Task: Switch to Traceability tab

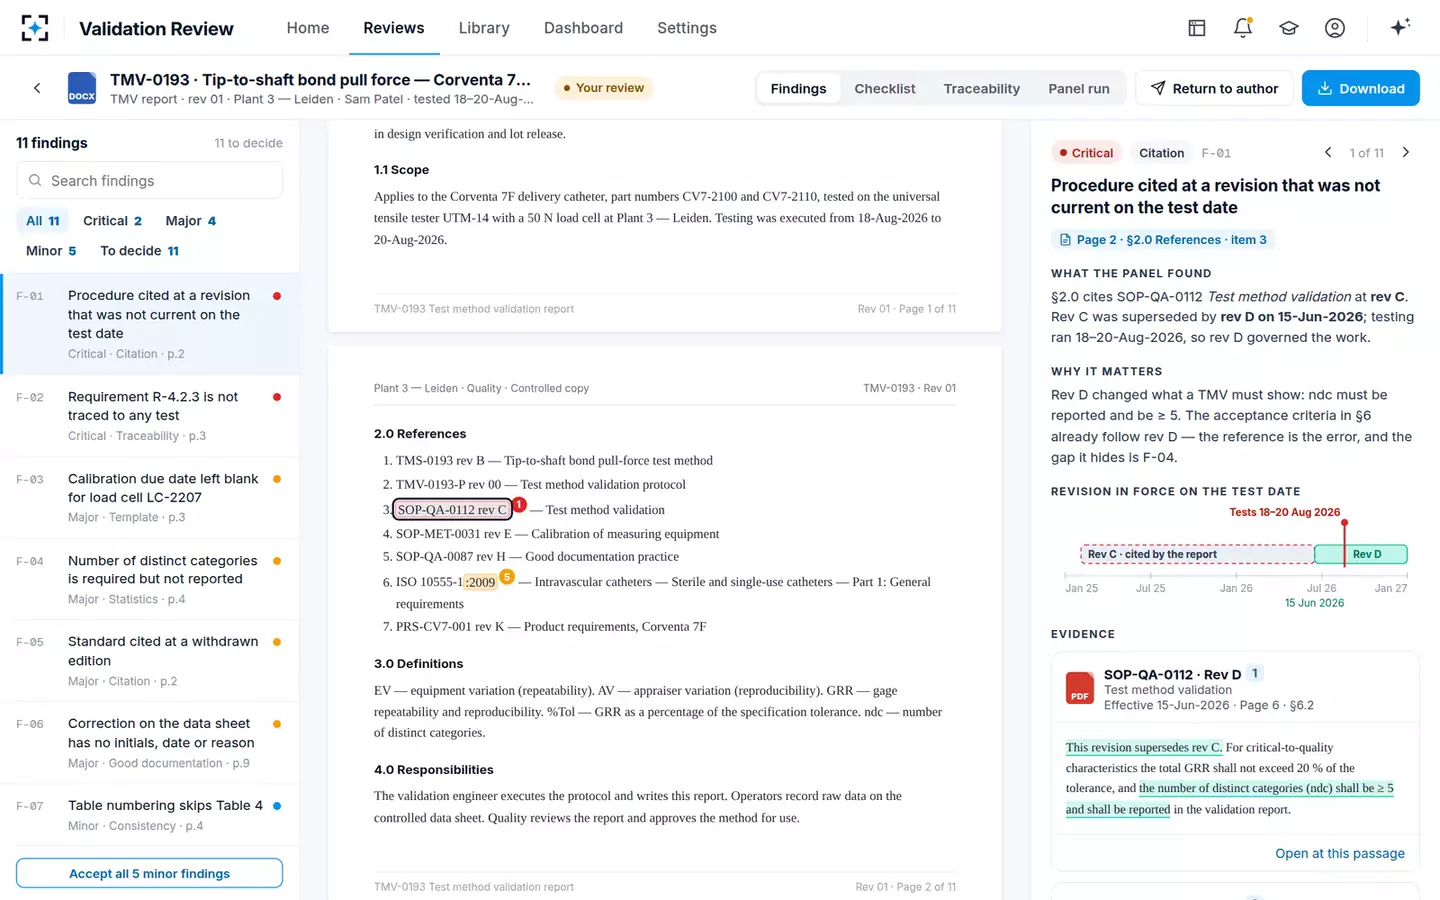Action: pyautogui.click(x=982, y=89)
